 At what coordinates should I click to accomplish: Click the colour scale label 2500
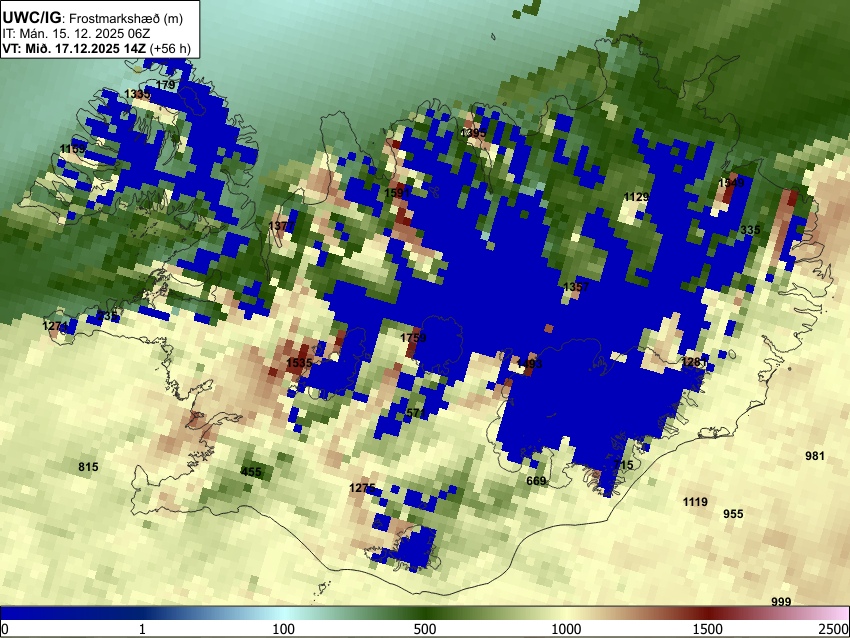click(834, 629)
